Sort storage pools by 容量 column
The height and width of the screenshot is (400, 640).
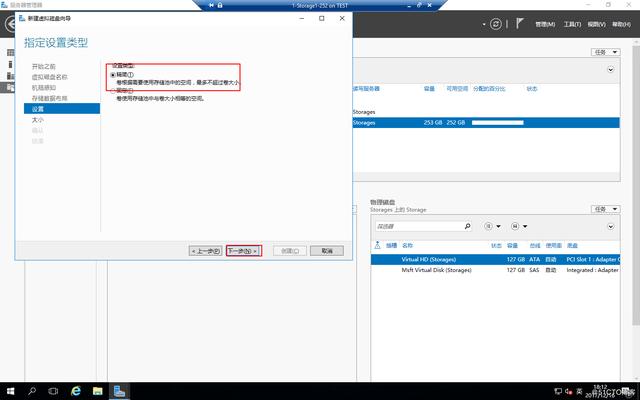click(x=429, y=89)
